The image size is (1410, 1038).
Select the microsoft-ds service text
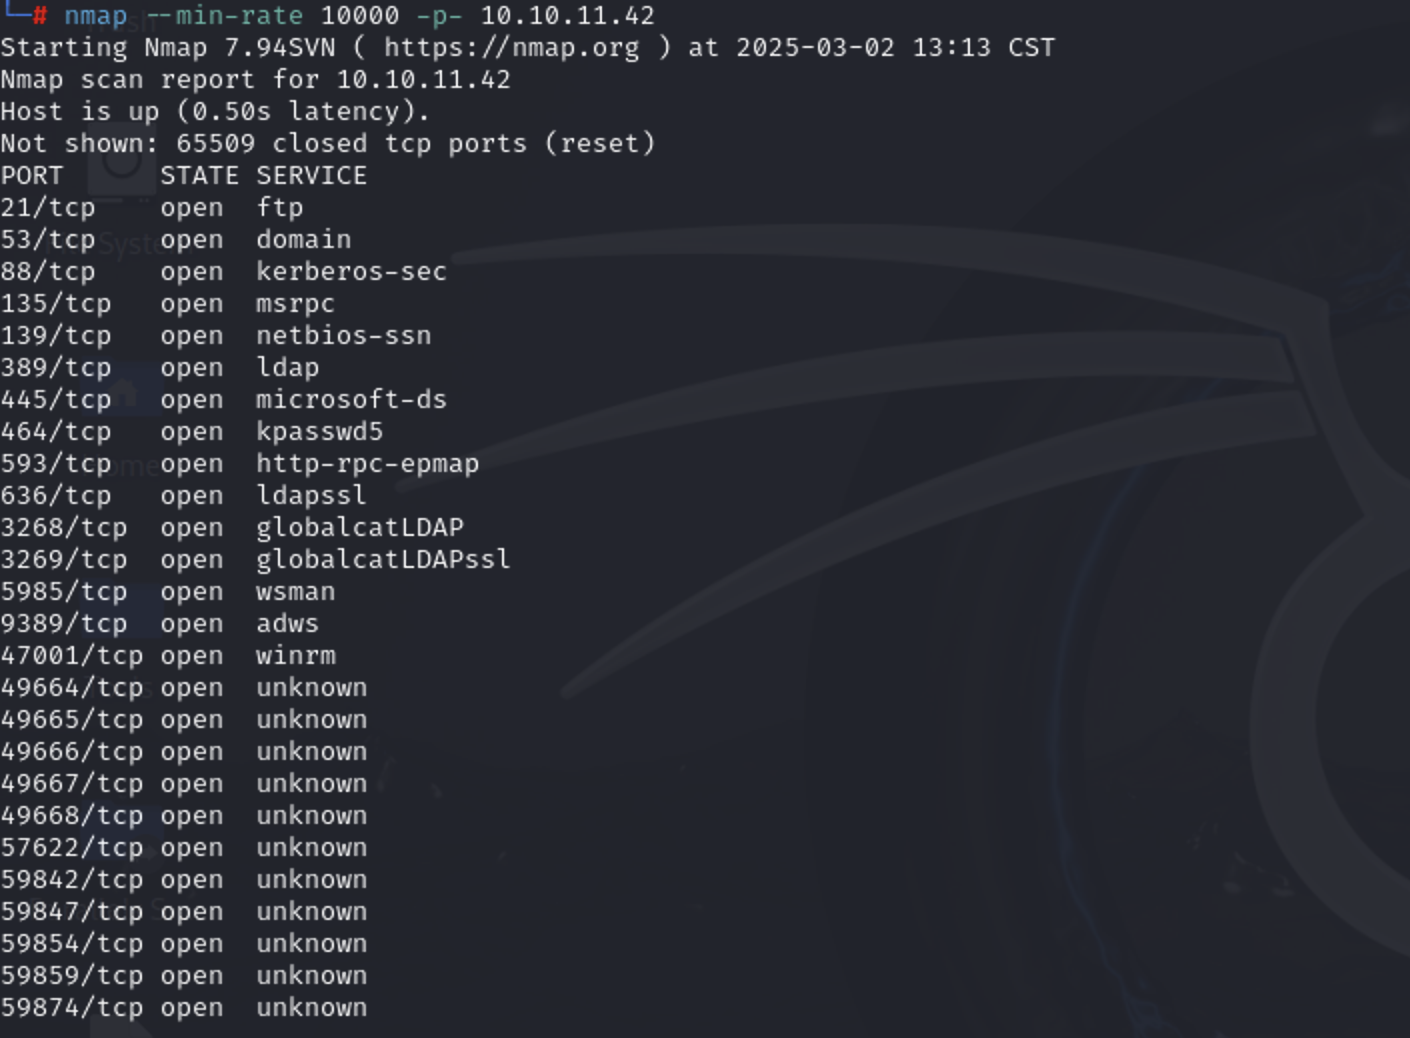pyautogui.click(x=351, y=400)
